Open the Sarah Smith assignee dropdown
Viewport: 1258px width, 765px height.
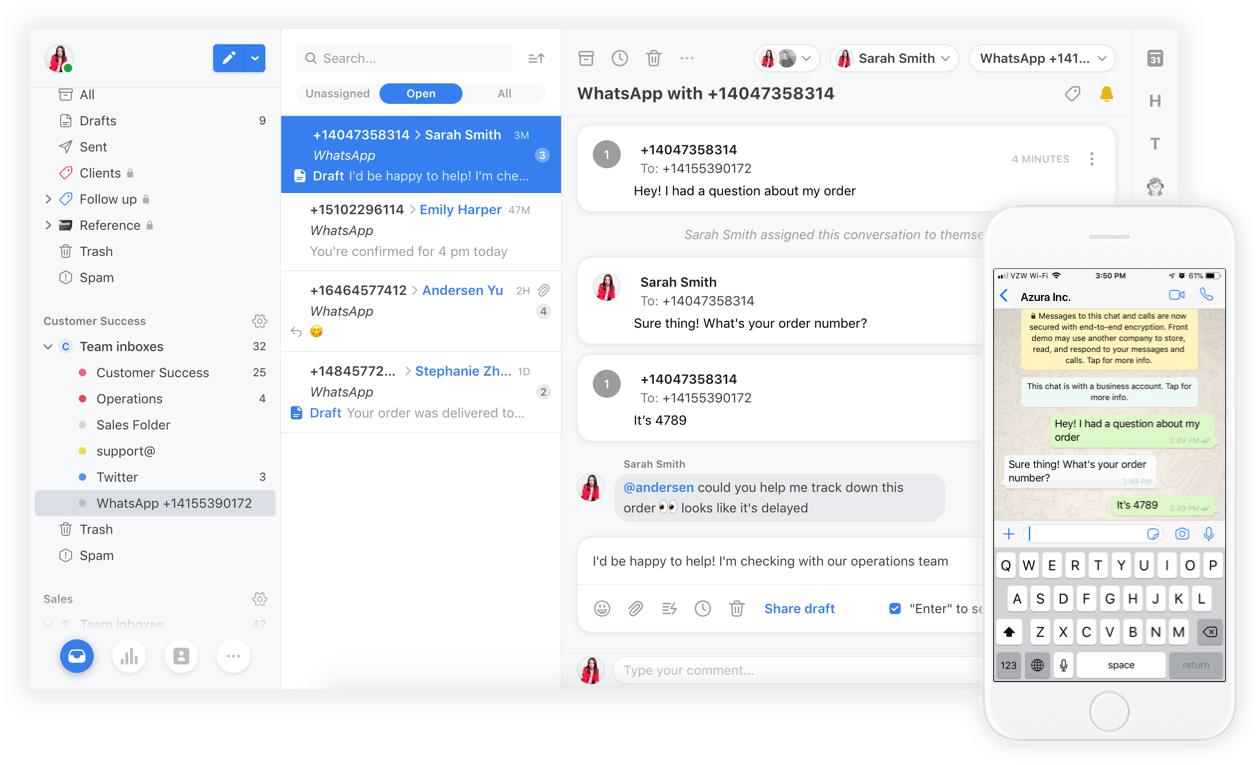893,58
